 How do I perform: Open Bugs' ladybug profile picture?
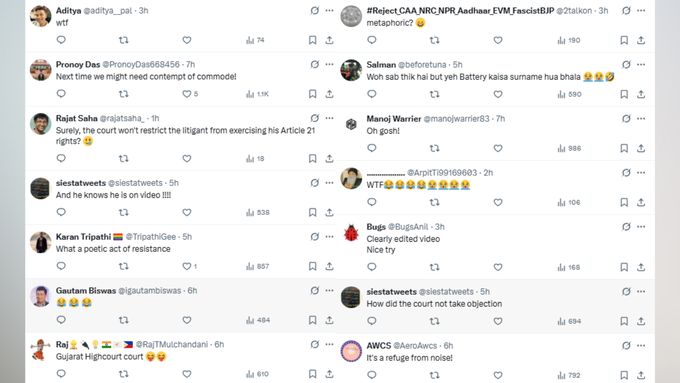[351, 233]
